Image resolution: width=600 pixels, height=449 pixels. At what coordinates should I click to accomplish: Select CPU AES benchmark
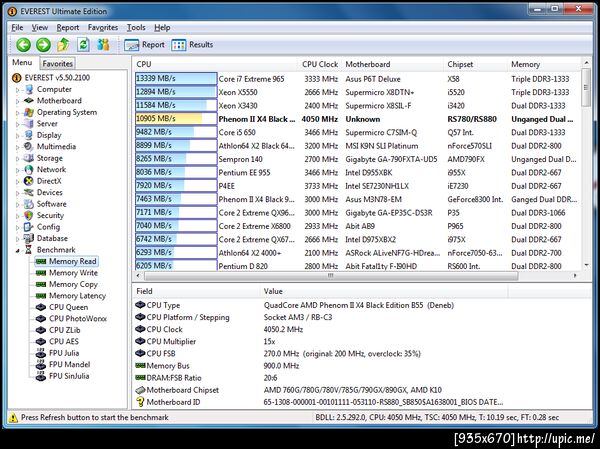64,341
